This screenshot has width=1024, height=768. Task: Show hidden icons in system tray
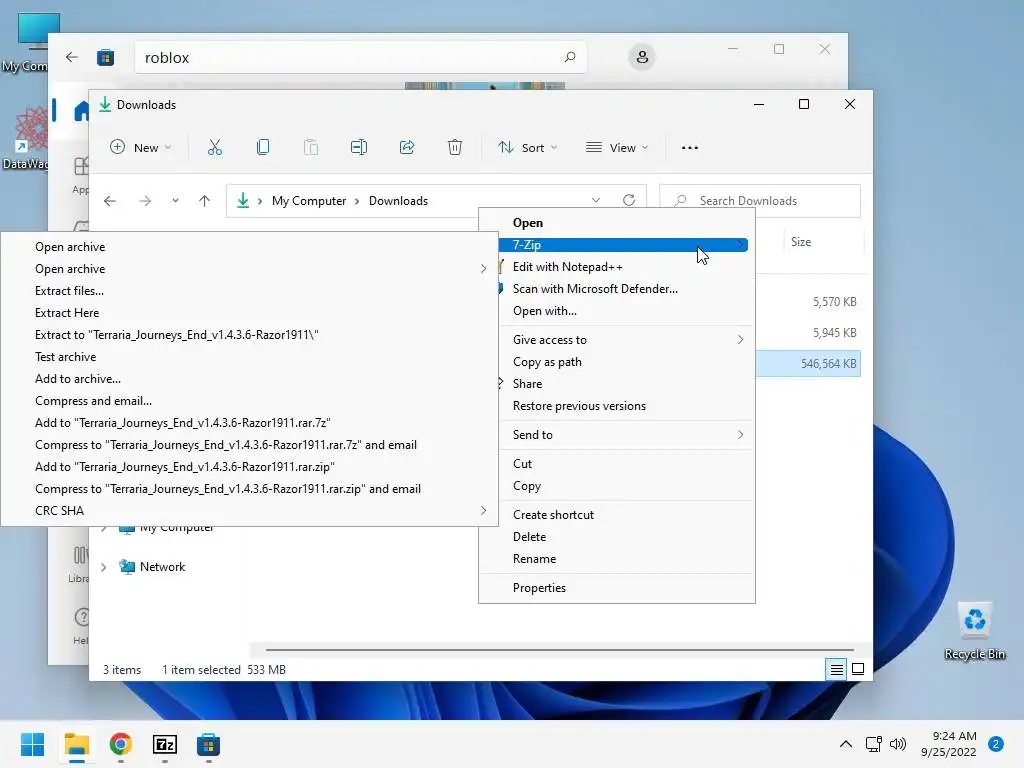[x=846, y=744]
